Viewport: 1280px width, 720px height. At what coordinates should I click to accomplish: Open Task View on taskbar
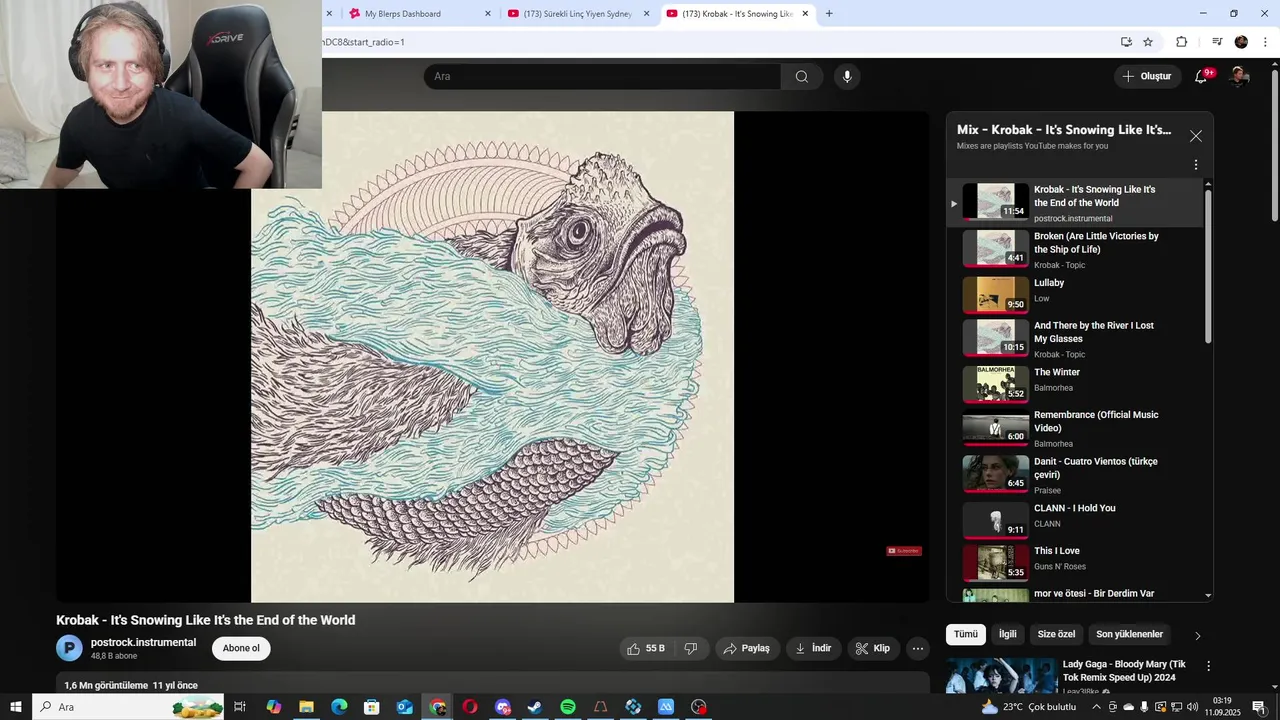(240, 707)
